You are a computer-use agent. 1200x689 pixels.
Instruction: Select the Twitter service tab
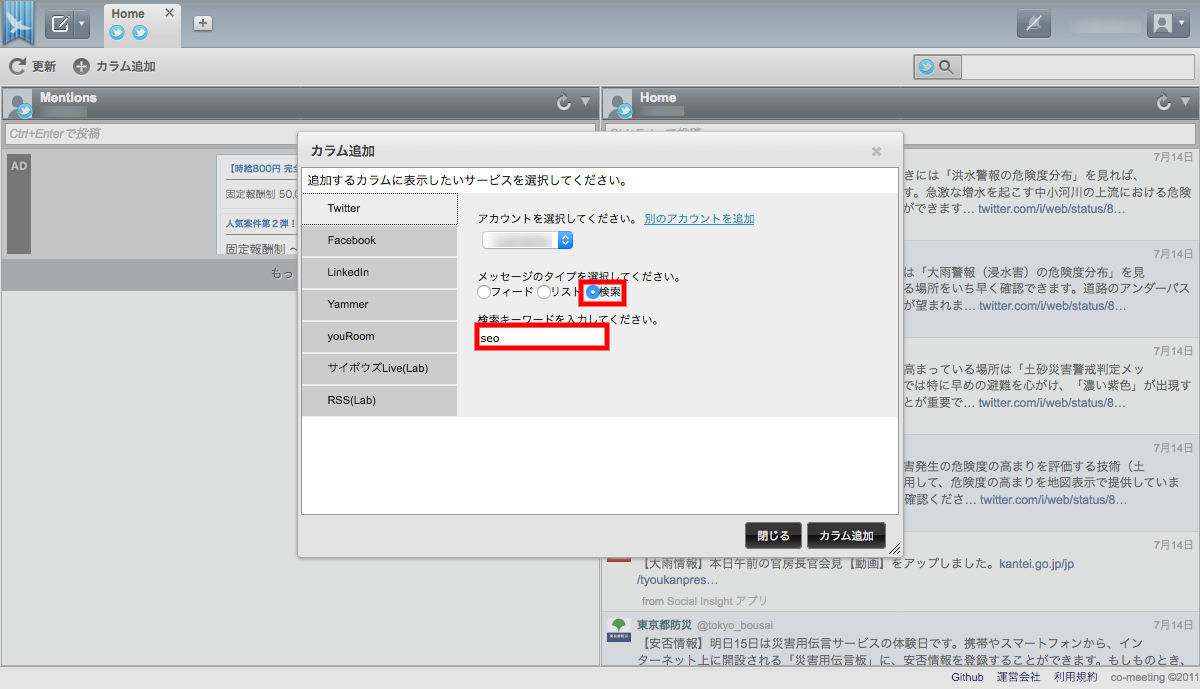[380, 208]
